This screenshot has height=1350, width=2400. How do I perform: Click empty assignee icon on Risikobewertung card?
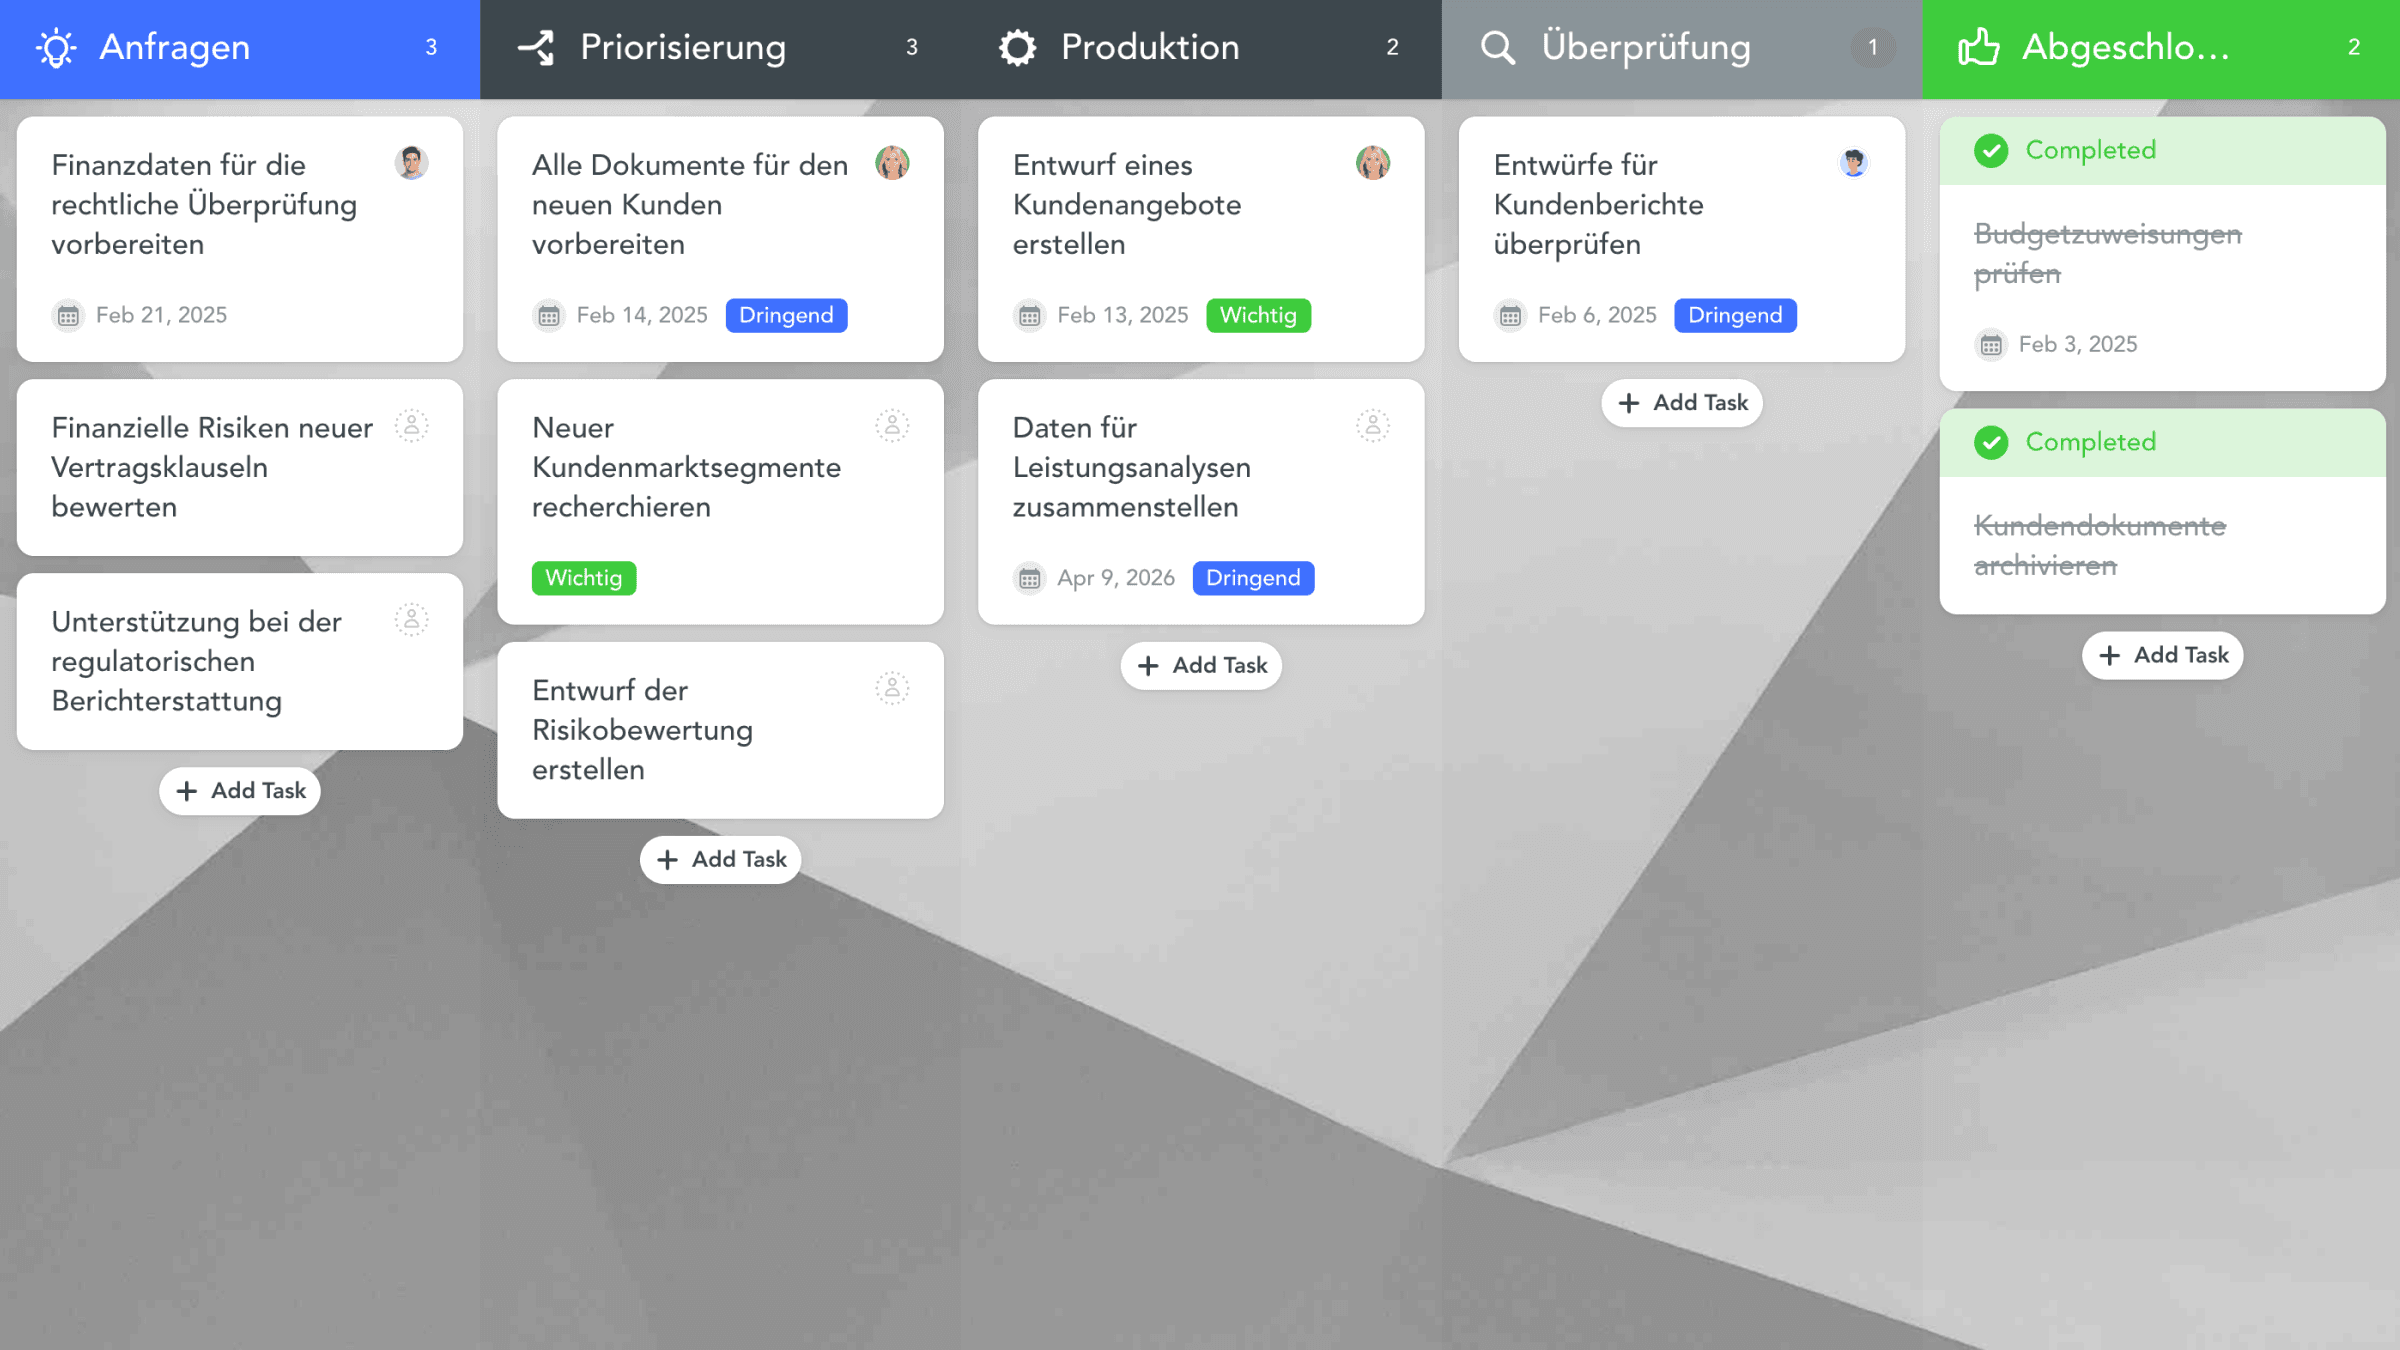892,689
